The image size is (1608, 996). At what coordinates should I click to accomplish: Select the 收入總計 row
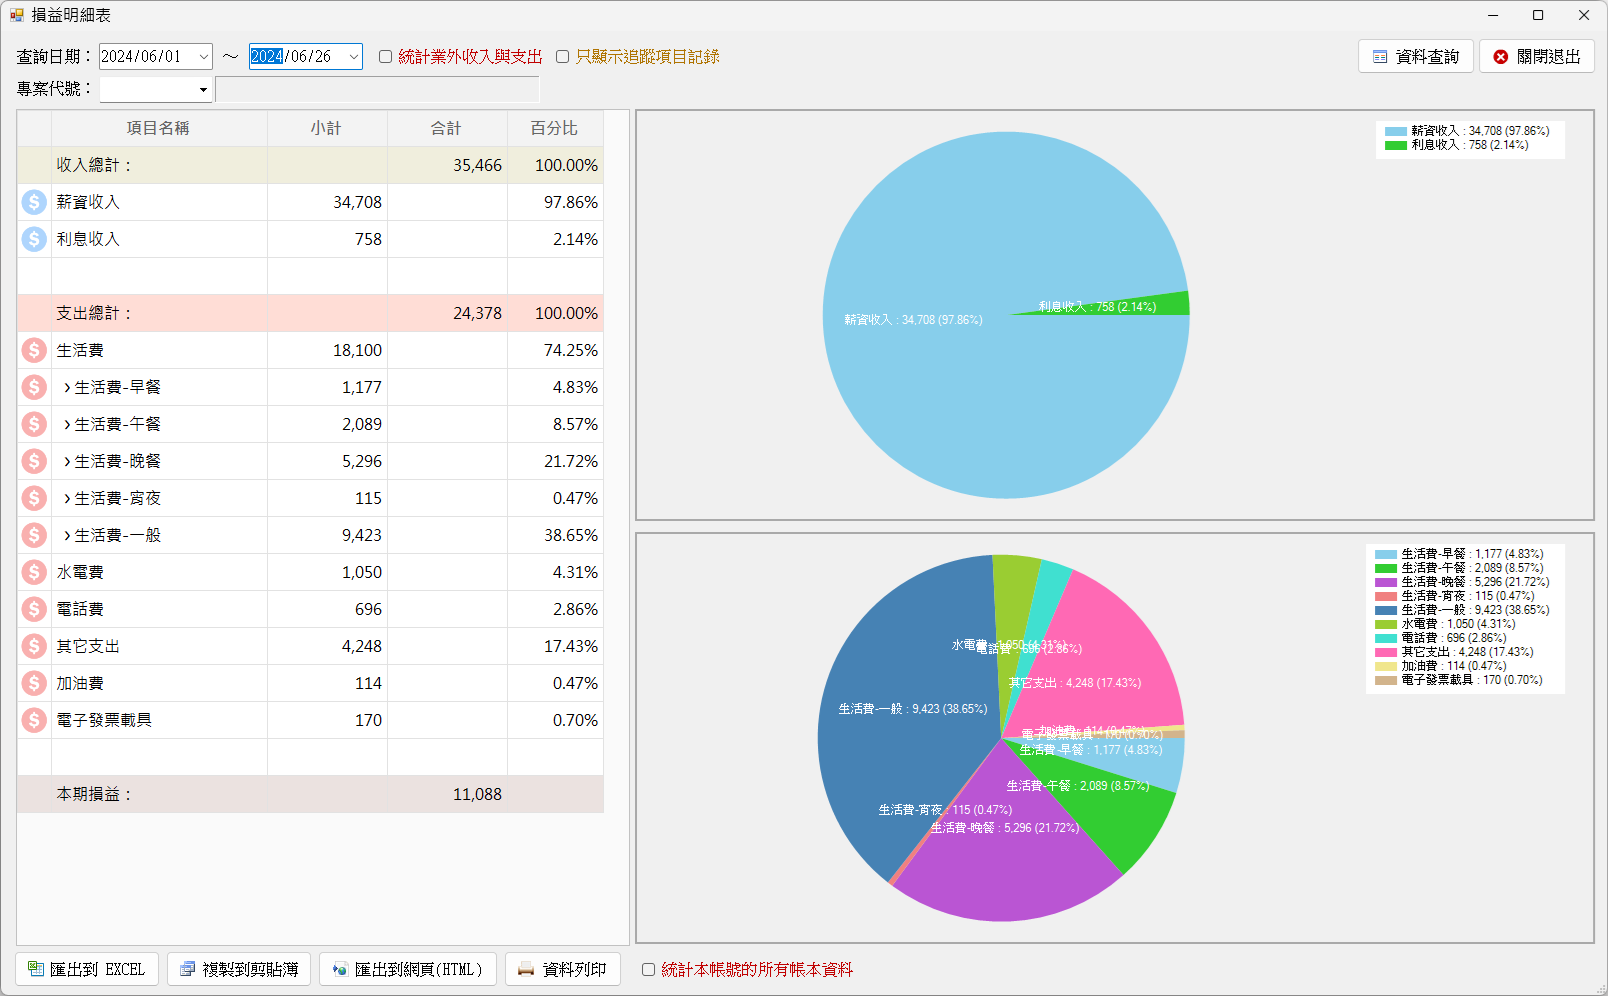pos(310,165)
